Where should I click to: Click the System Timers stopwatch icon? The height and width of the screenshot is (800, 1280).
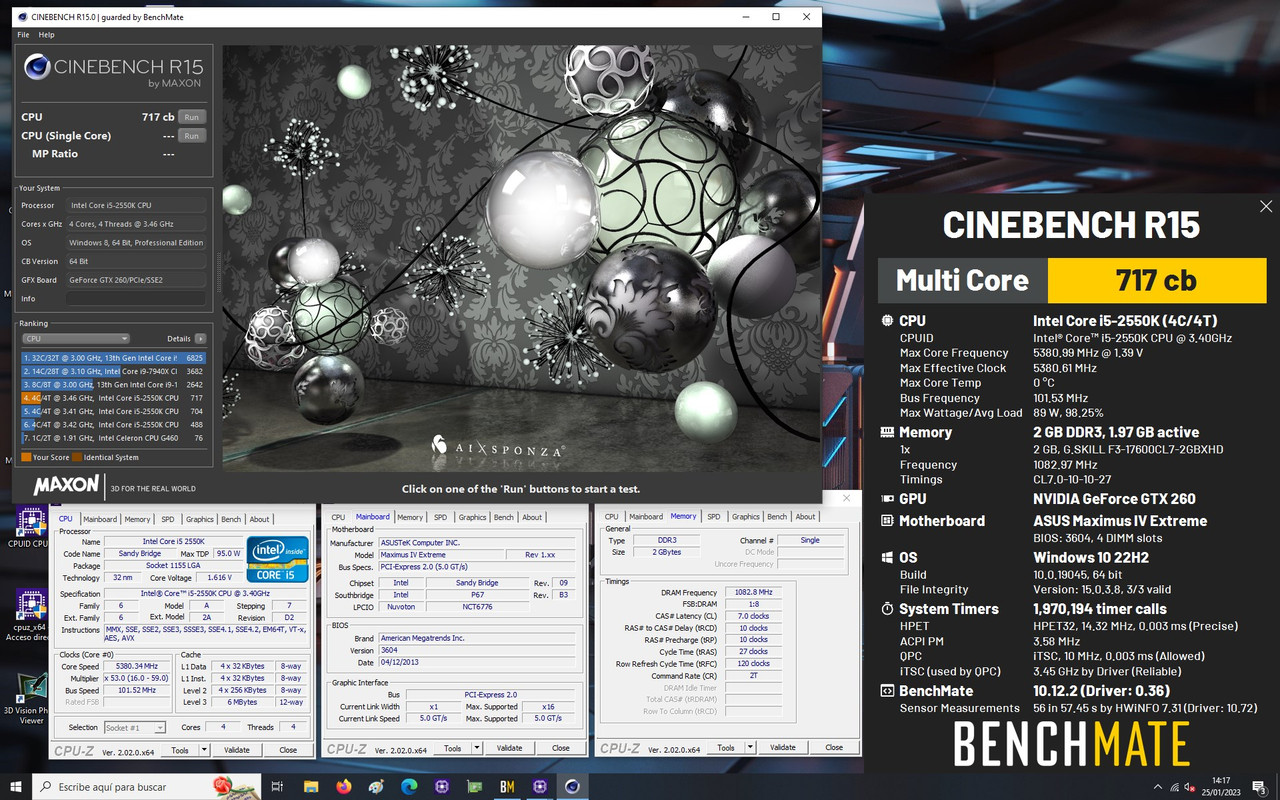click(887, 609)
